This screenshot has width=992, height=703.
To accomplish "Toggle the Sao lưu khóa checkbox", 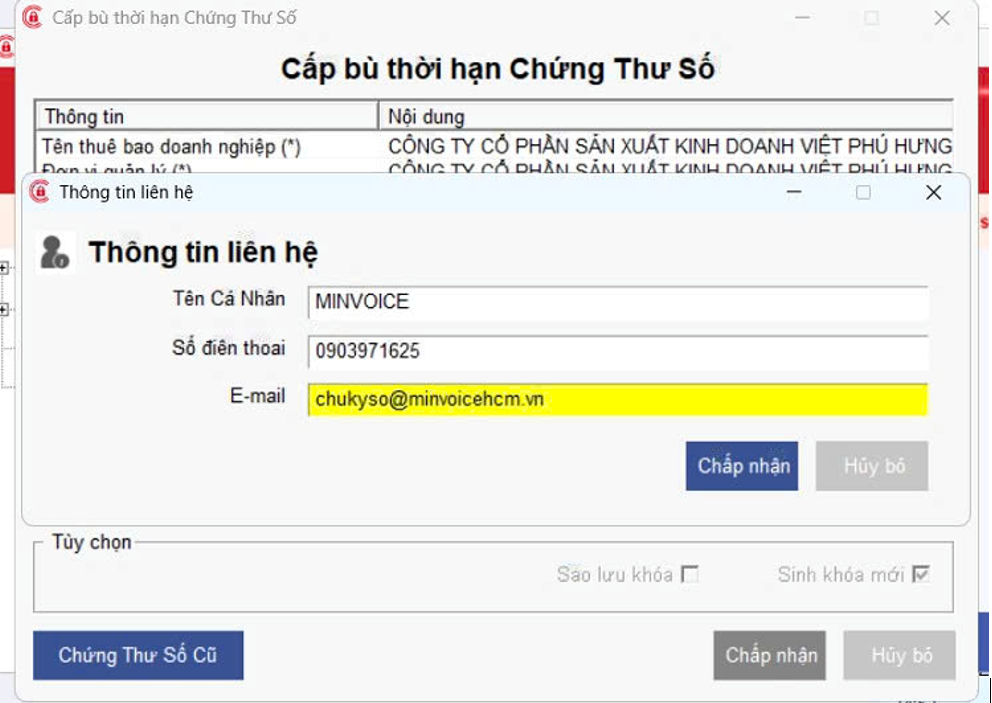I will (x=689, y=574).
